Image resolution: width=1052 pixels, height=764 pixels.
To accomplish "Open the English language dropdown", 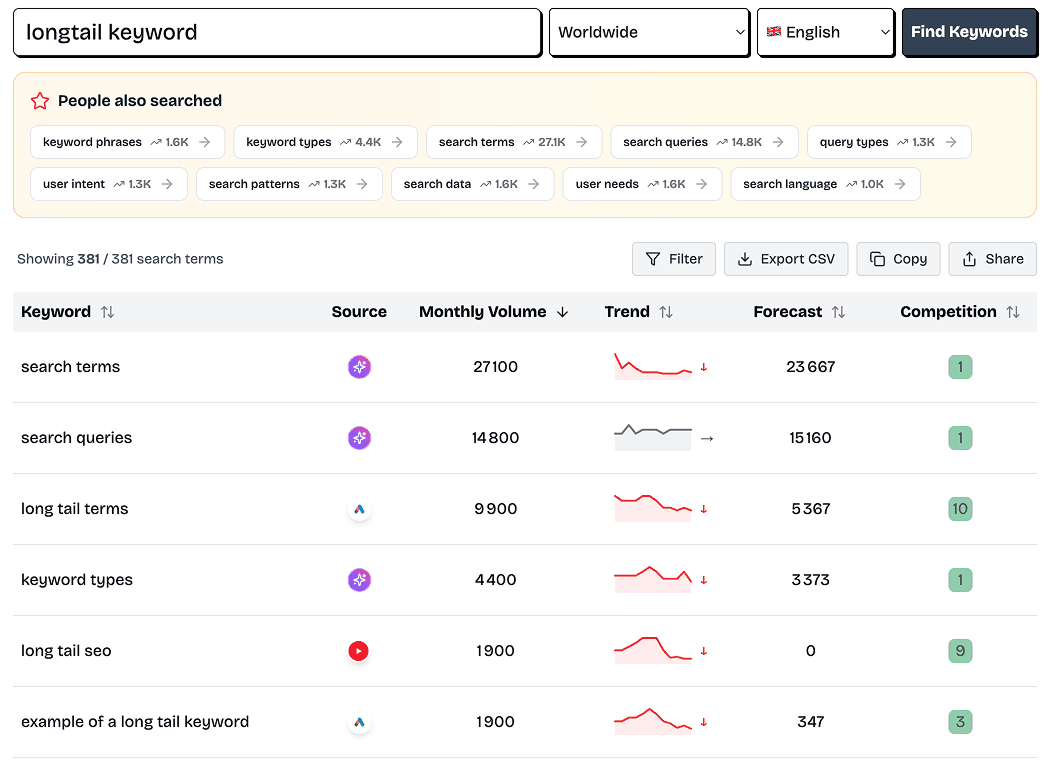I will (x=825, y=31).
